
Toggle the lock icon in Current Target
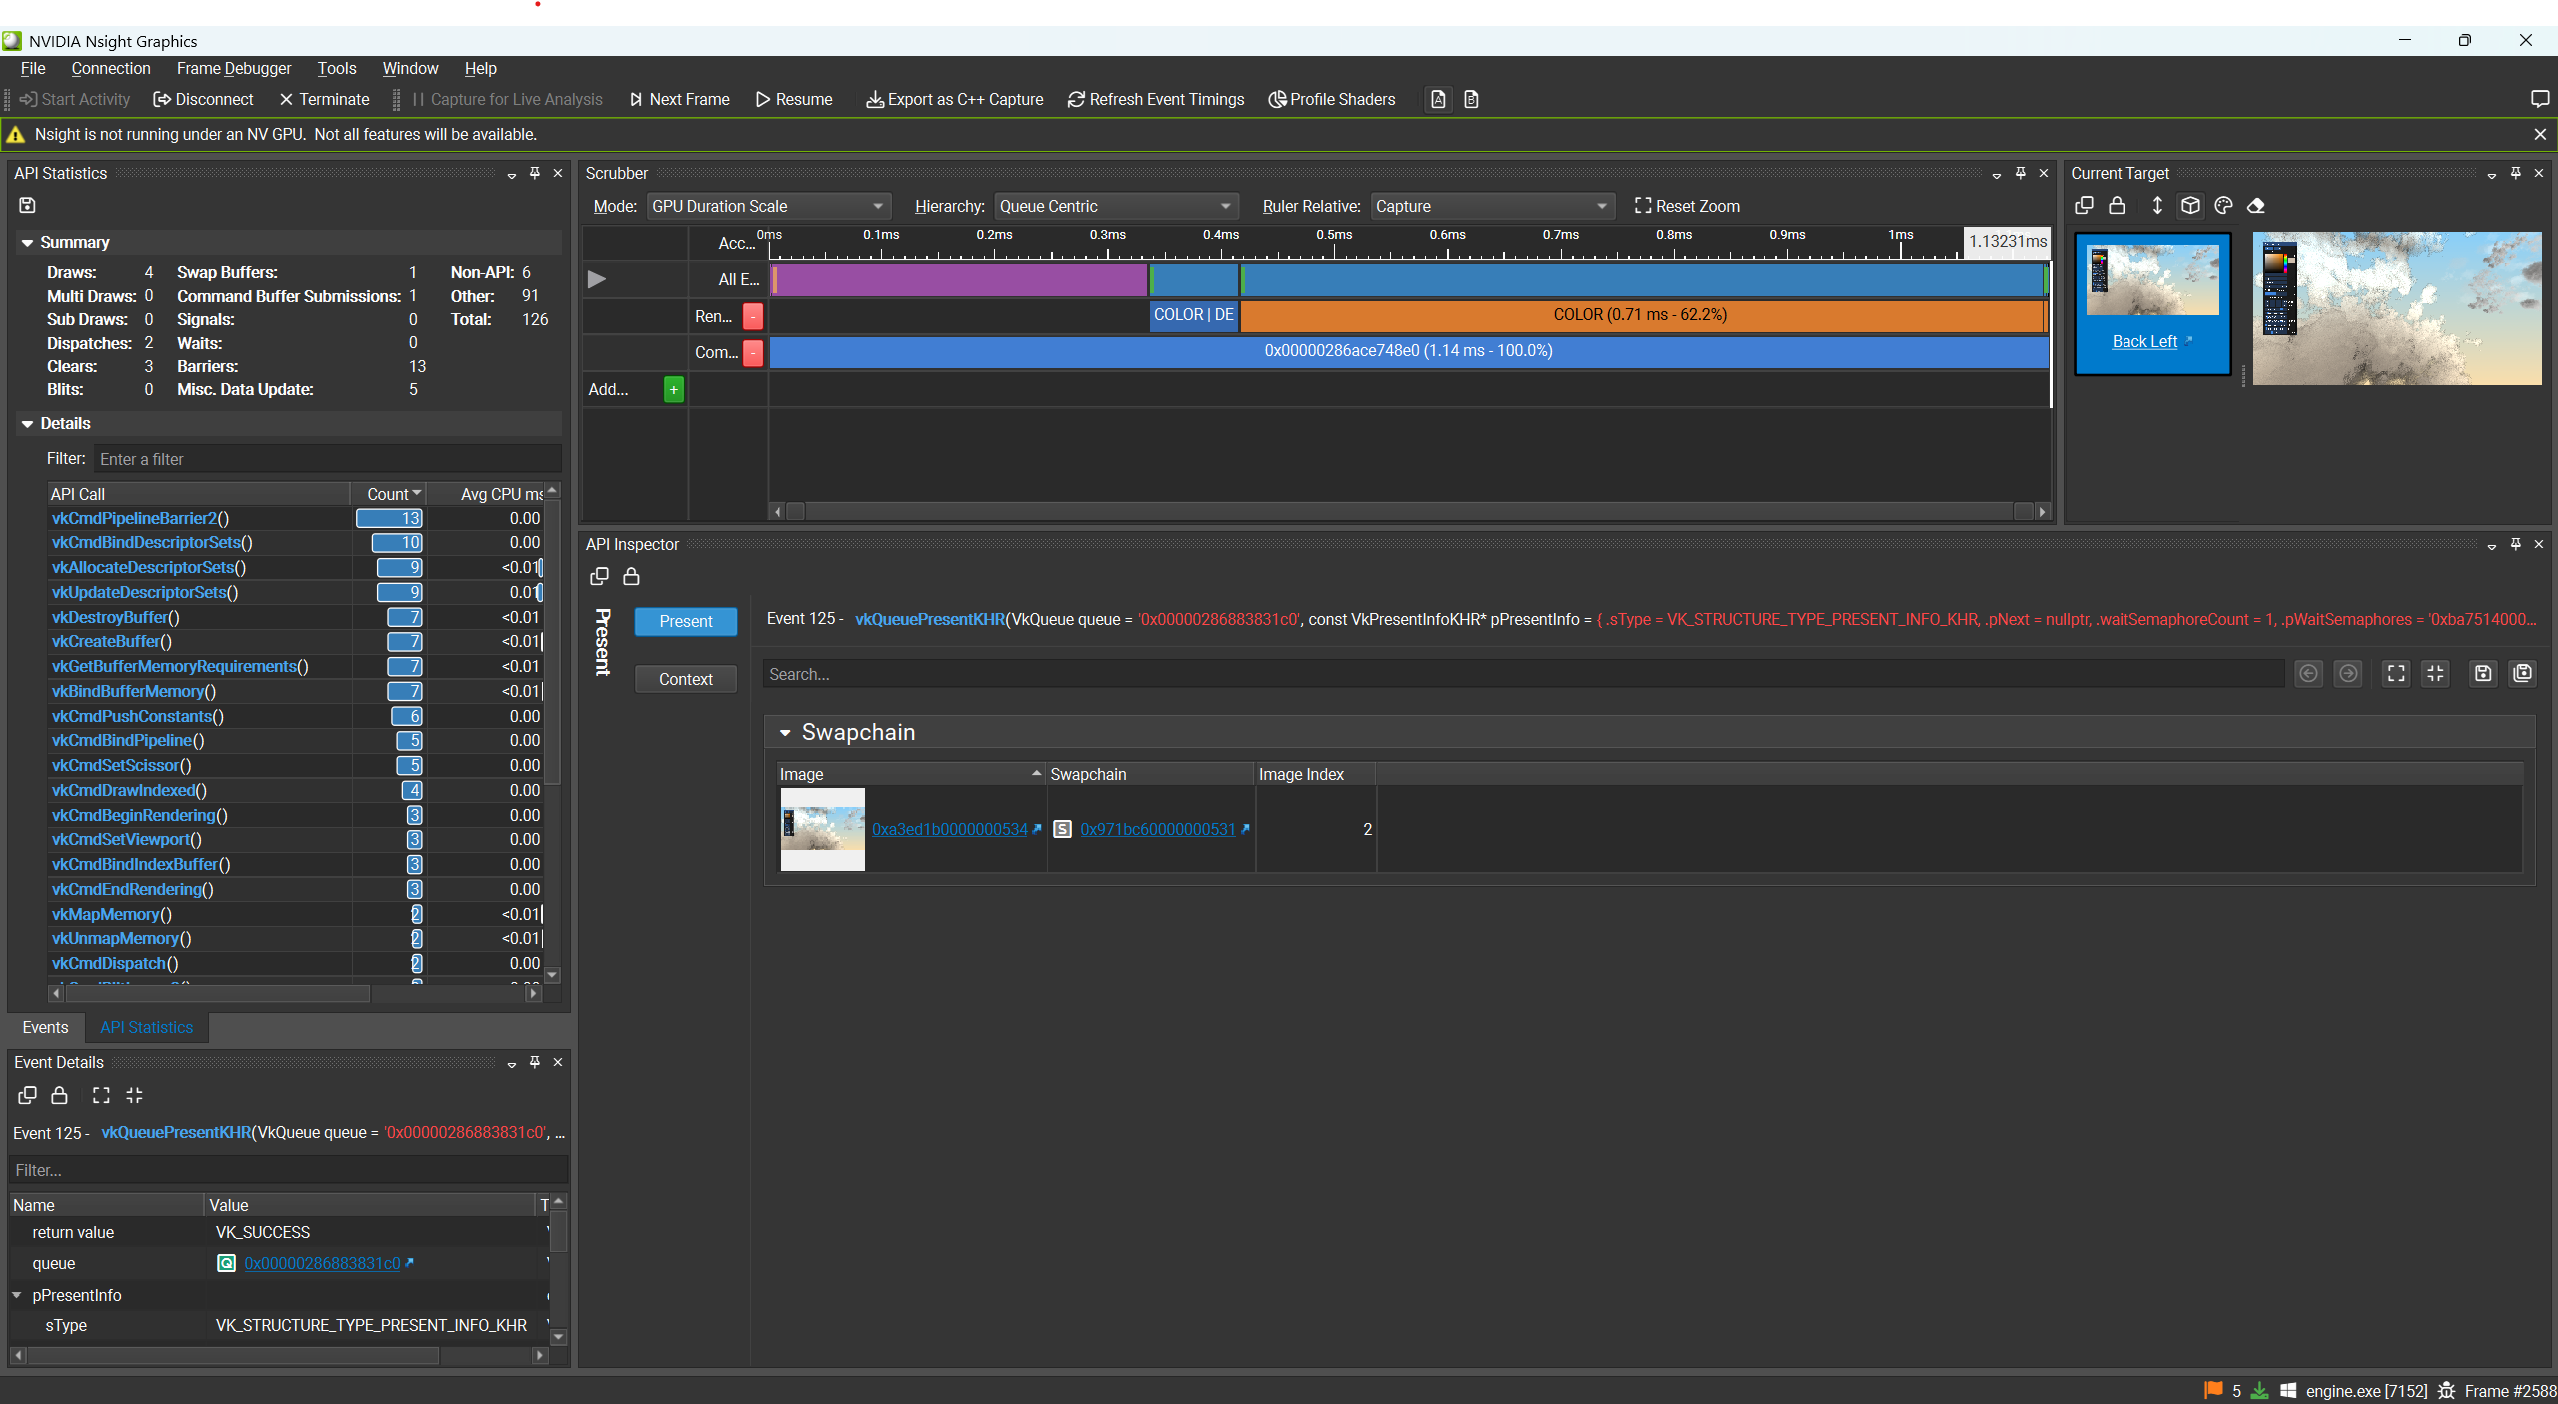(2117, 205)
